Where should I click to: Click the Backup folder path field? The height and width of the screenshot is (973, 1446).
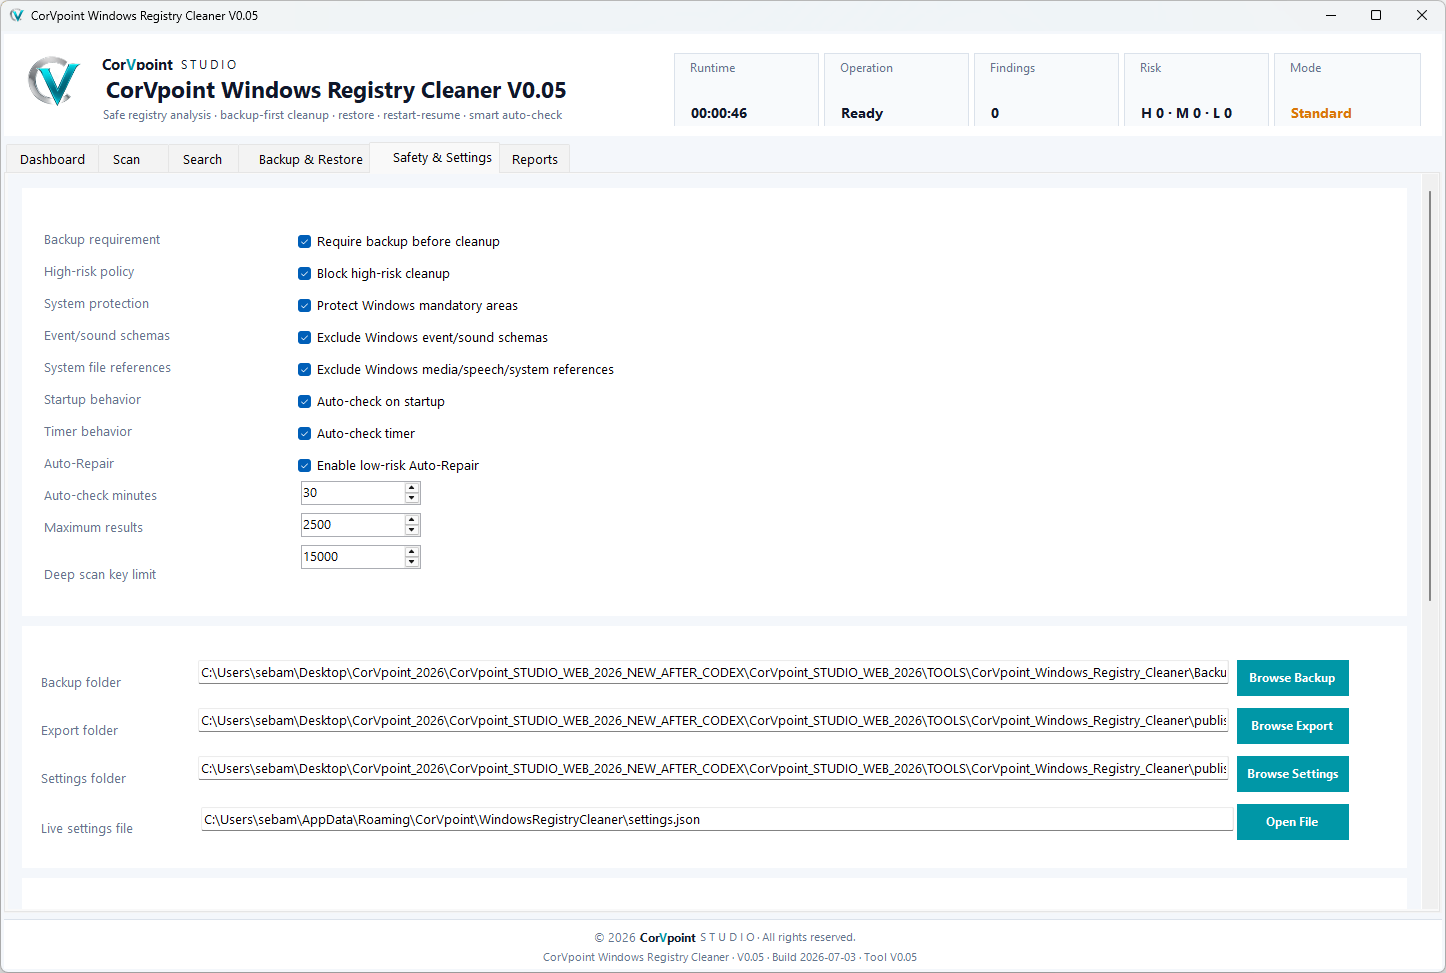coord(714,673)
